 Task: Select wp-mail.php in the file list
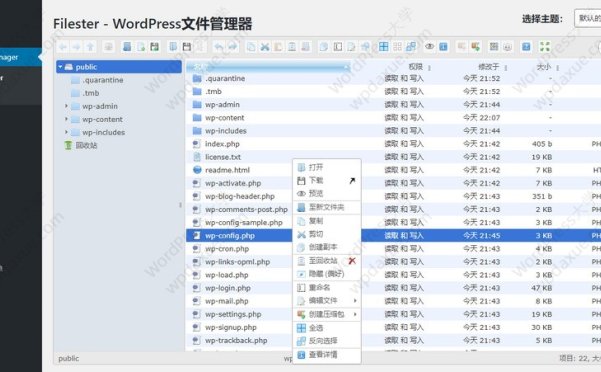227,301
